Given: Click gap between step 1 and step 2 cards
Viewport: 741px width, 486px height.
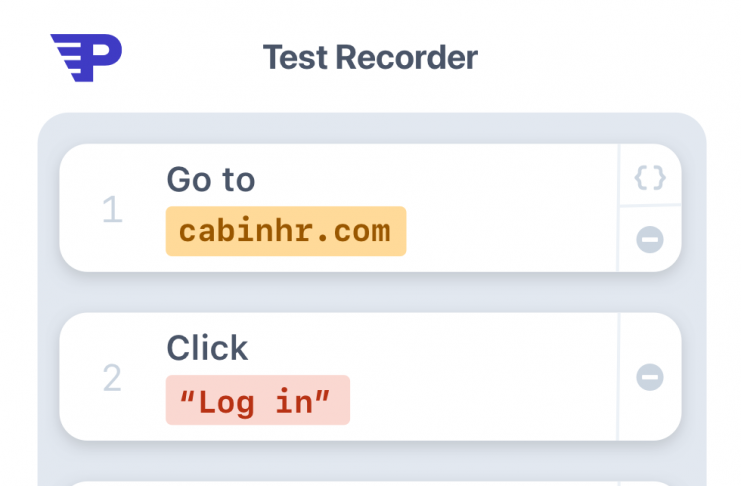Looking at the screenshot, I should [x=370, y=292].
